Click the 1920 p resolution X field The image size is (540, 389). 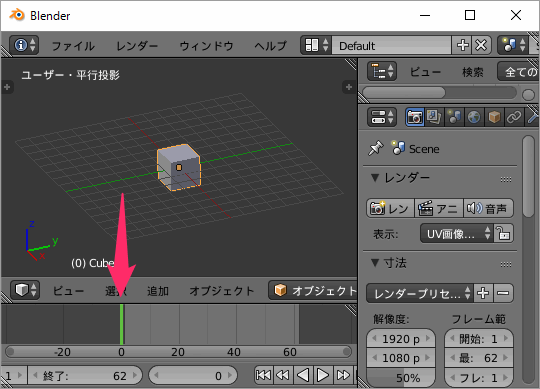[401, 339]
